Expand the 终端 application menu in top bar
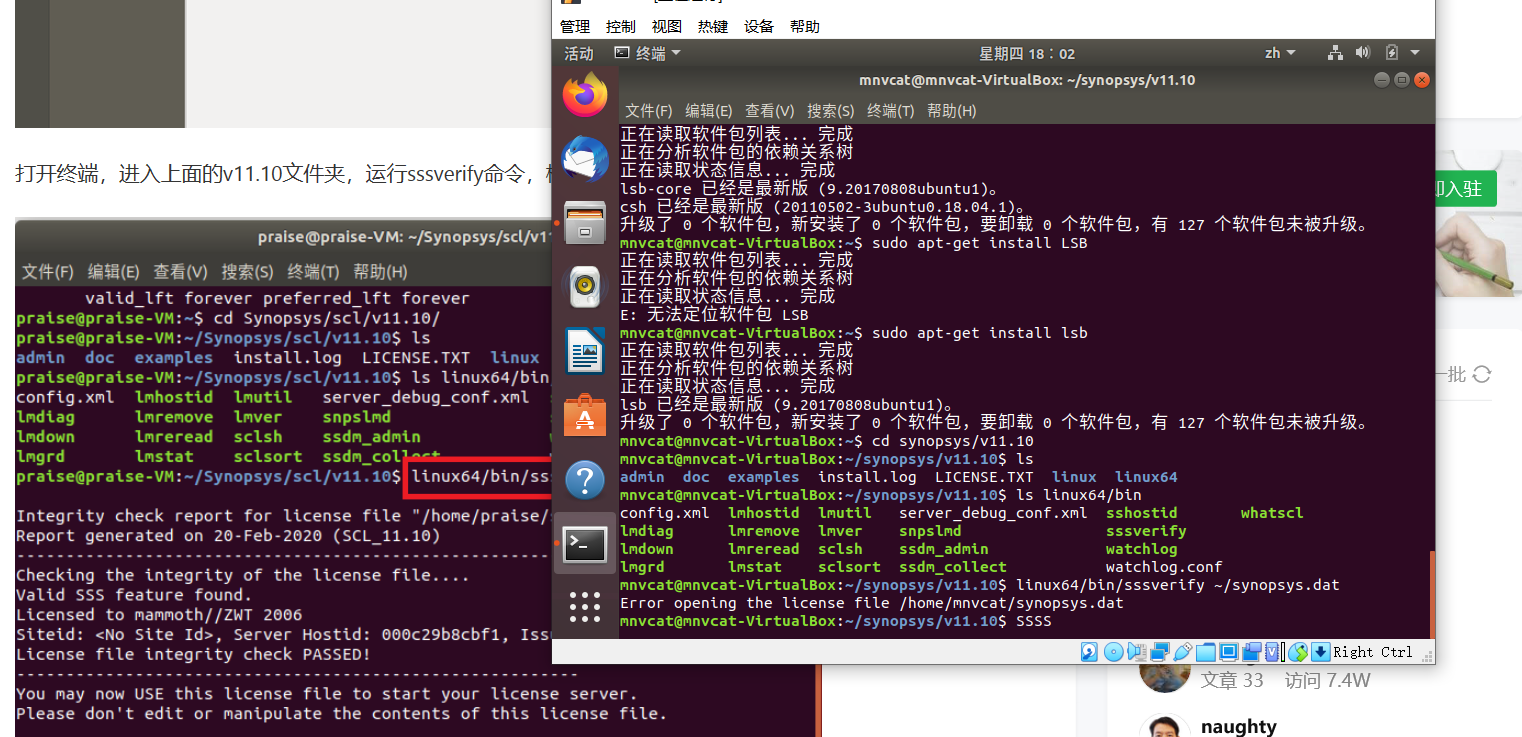The width and height of the screenshot is (1522, 737). (647, 53)
